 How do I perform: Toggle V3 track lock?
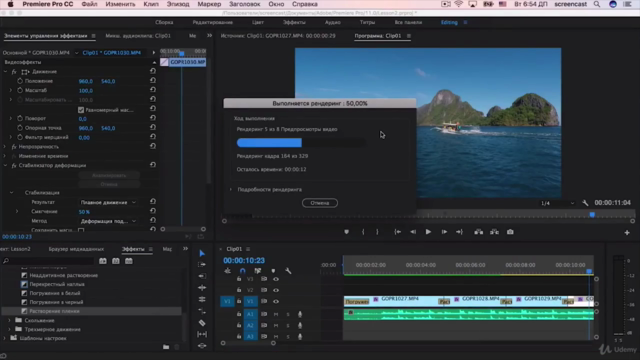(x=239, y=279)
